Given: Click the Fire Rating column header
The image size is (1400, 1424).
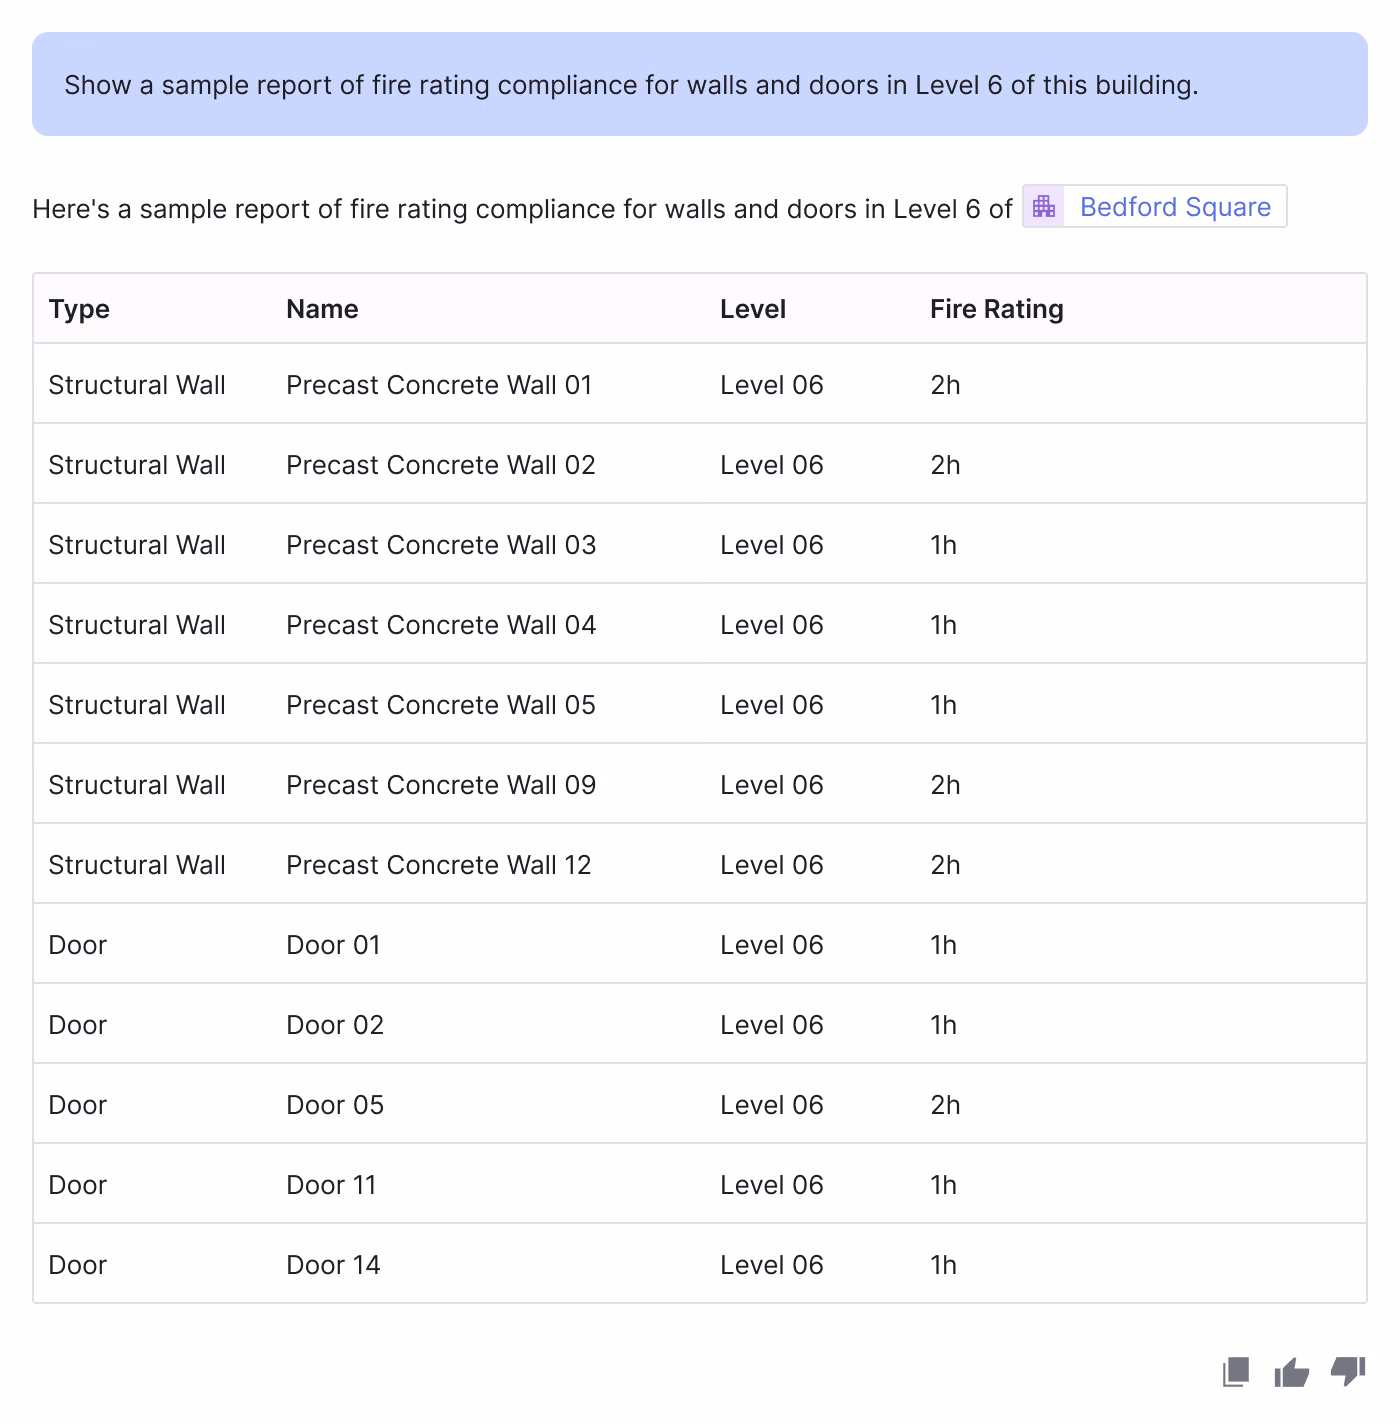Looking at the screenshot, I should 996,309.
